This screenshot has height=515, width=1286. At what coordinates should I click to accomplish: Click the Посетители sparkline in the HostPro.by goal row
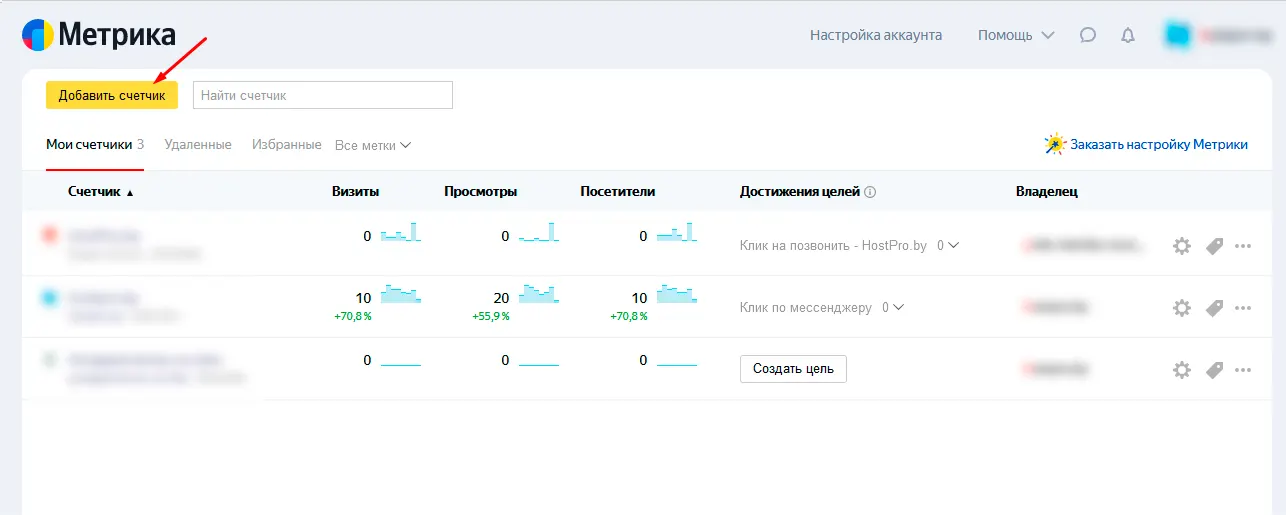(x=677, y=233)
